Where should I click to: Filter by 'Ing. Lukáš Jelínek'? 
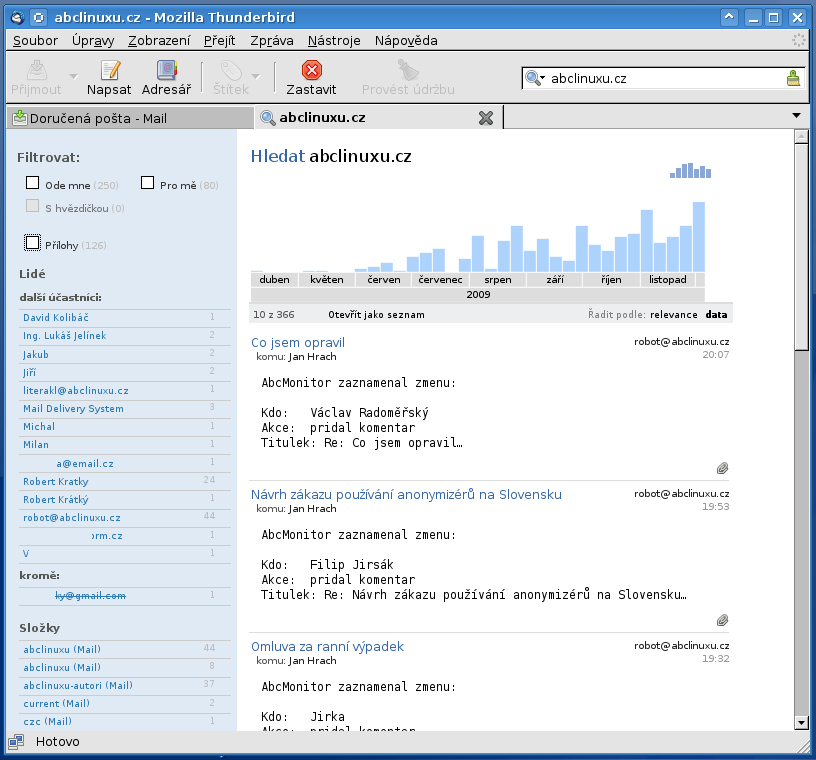65,336
